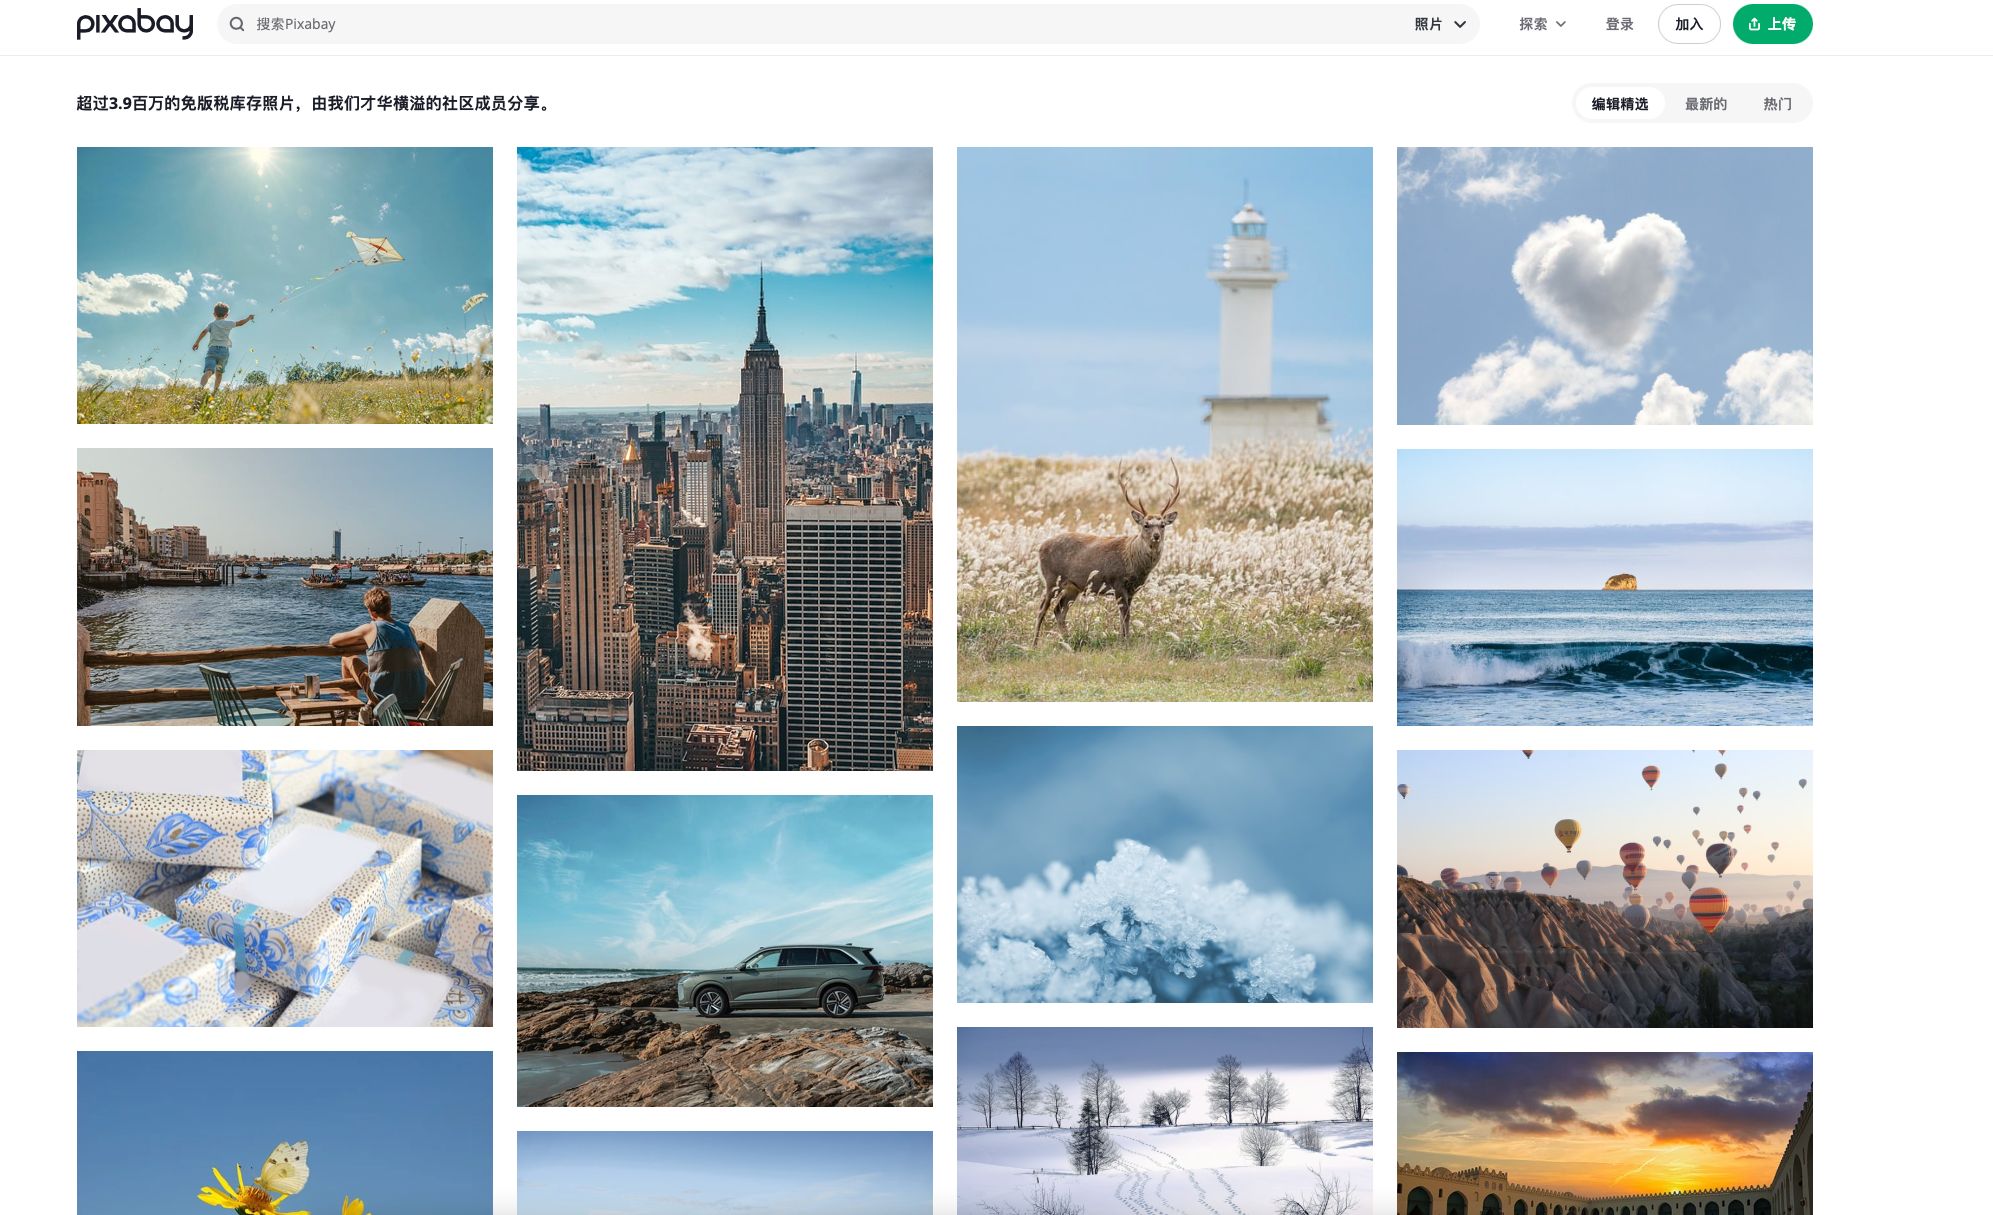This screenshot has width=1993, height=1215.
Task: Switch to 热门 sorting
Action: tap(1776, 104)
